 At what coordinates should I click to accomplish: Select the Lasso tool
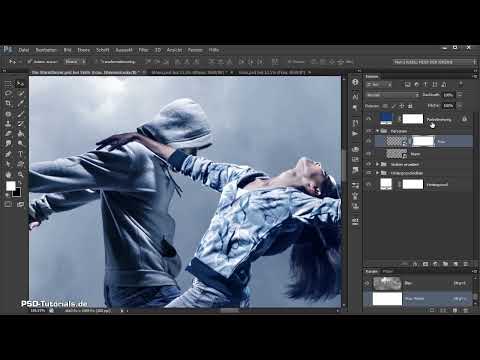(x=8, y=94)
